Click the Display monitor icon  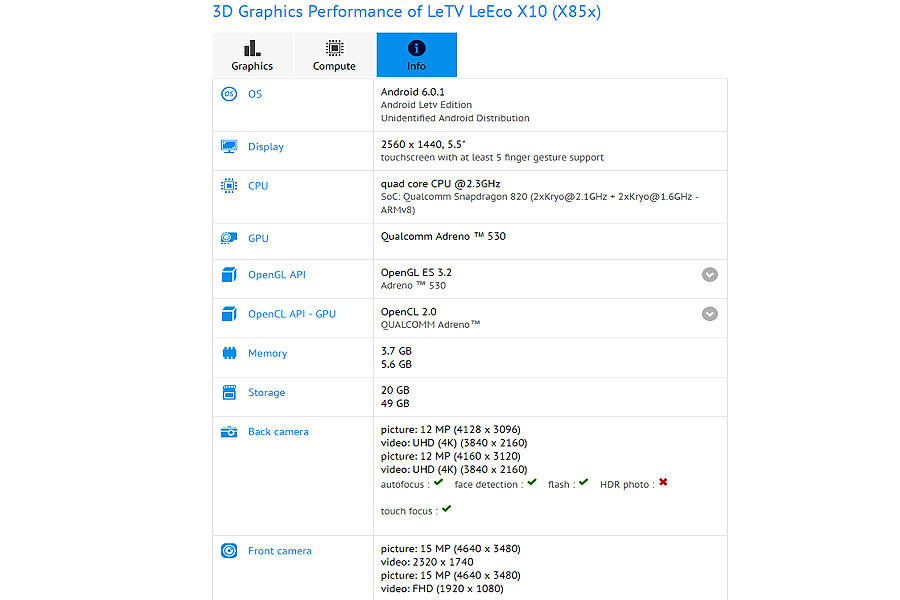click(x=229, y=146)
